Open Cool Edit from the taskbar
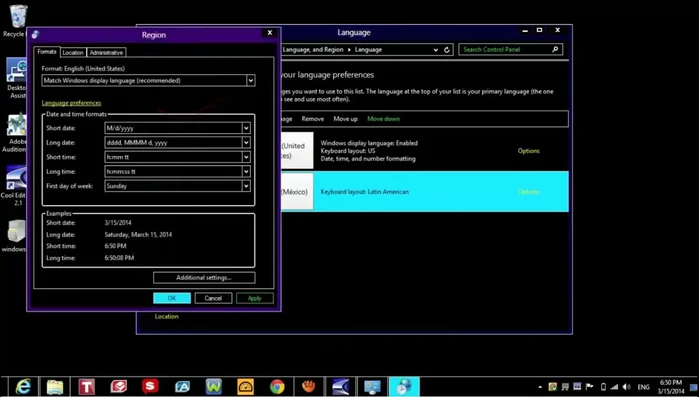 [x=341, y=386]
